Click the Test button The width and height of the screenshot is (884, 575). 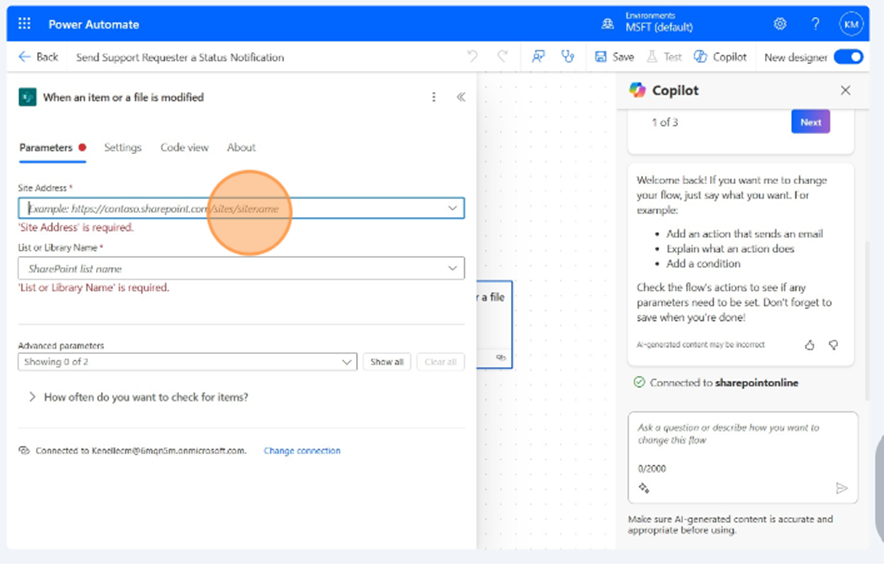tap(664, 57)
